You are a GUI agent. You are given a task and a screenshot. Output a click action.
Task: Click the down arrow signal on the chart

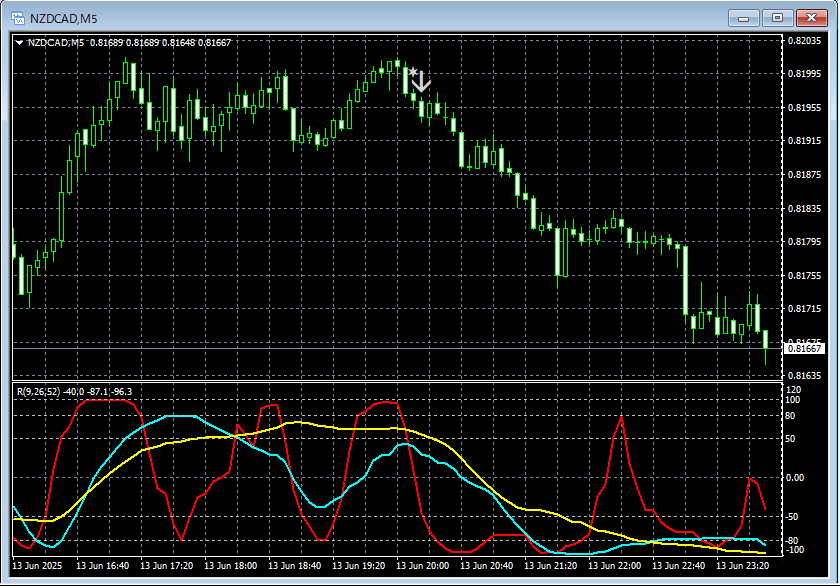pyautogui.click(x=422, y=82)
